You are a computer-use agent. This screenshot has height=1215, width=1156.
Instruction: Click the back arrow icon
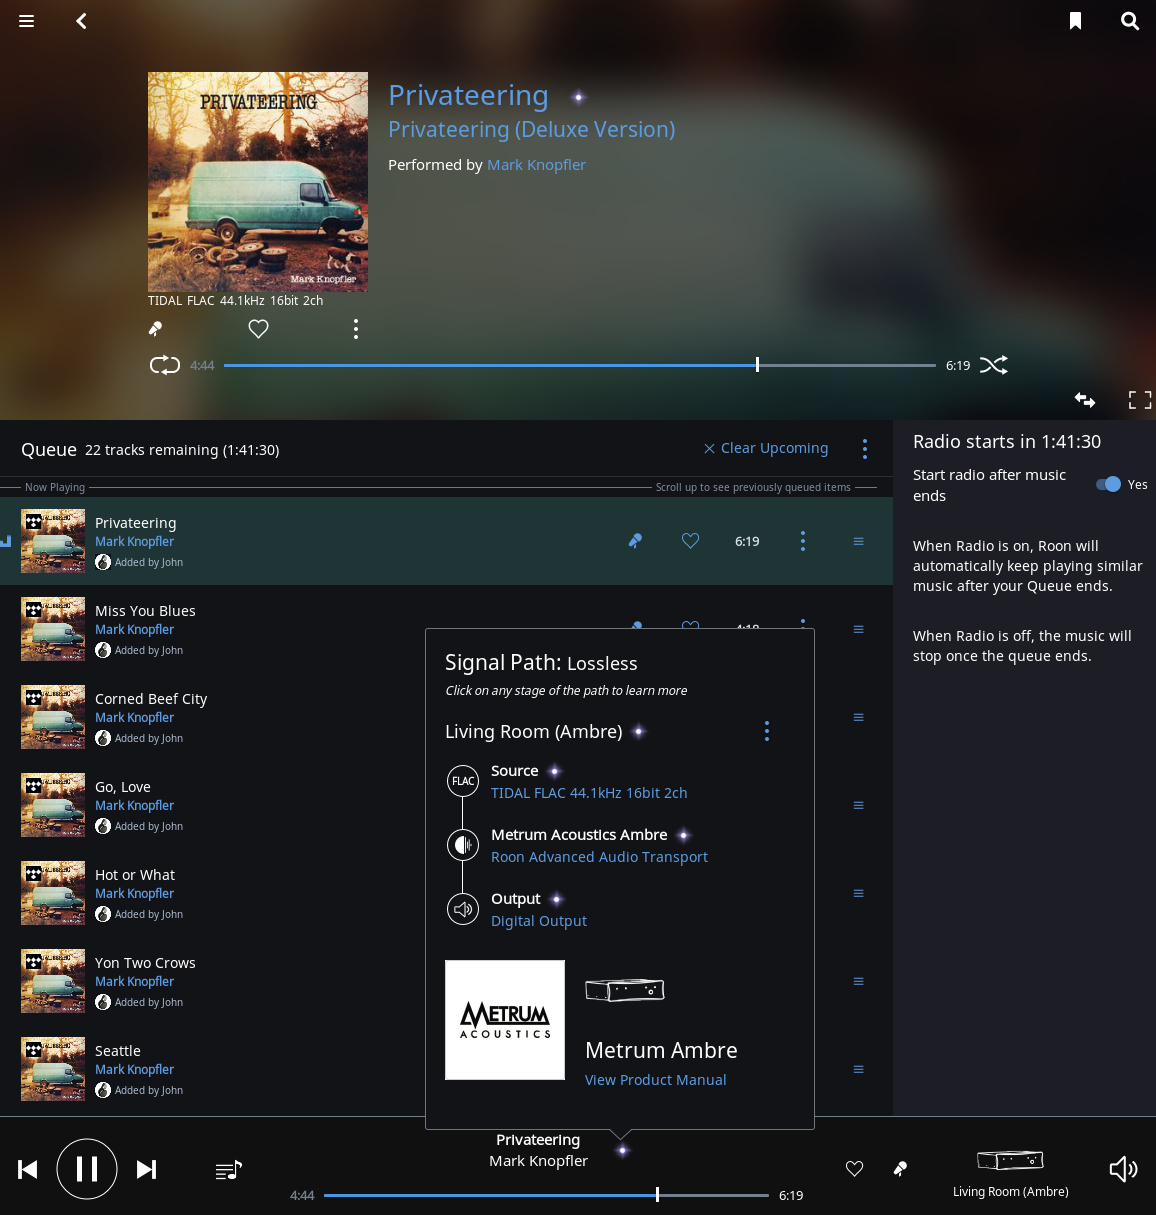tap(82, 21)
